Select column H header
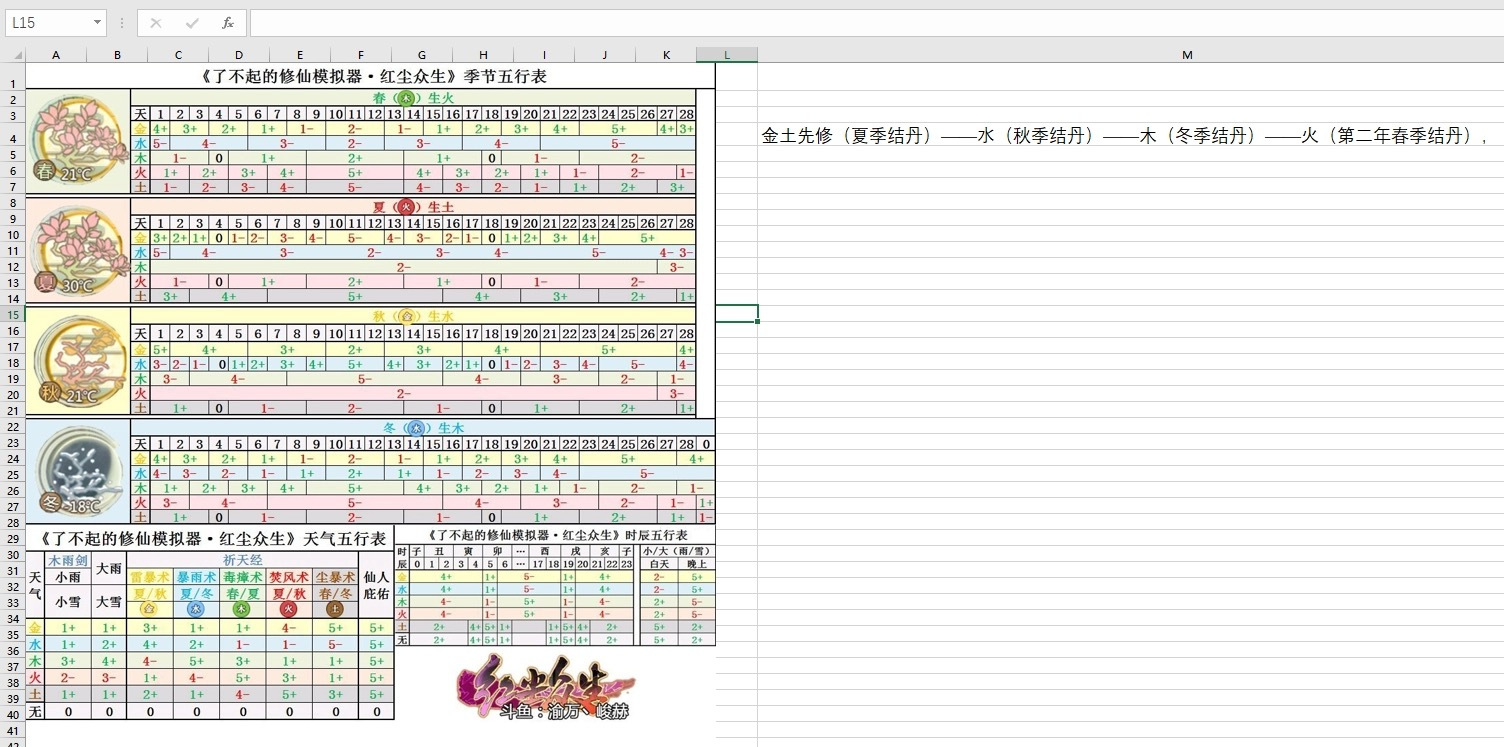The width and height of the screenshot is (1504, 747). [x=483, y=55]
